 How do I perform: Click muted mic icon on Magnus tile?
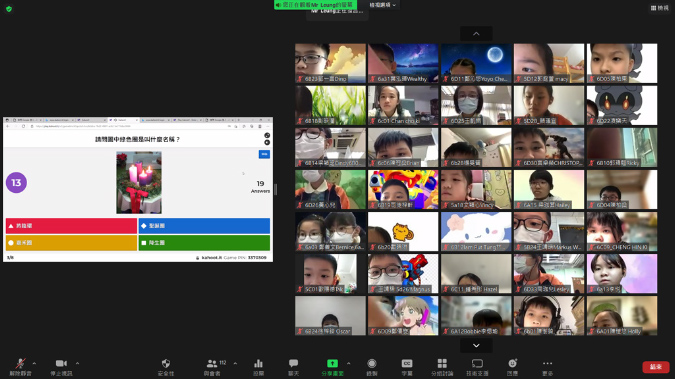coord(373,289)
